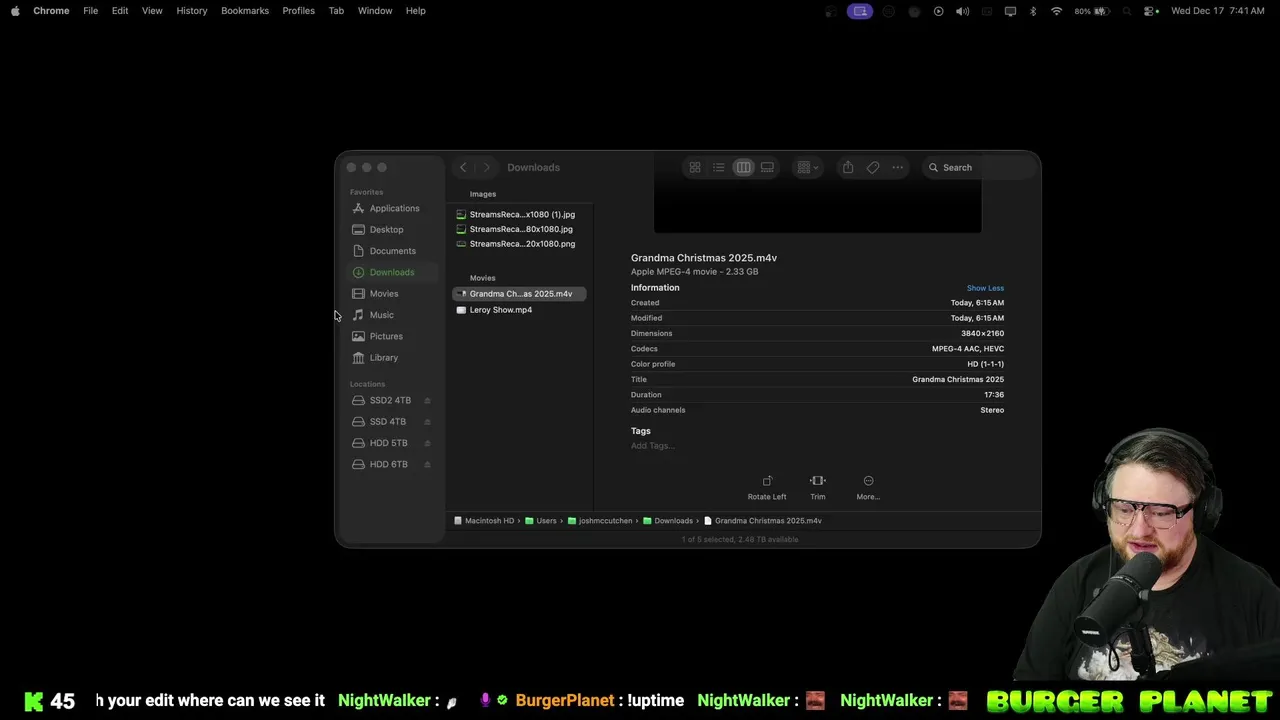Eject the SSD2 4TB drive

428,400
